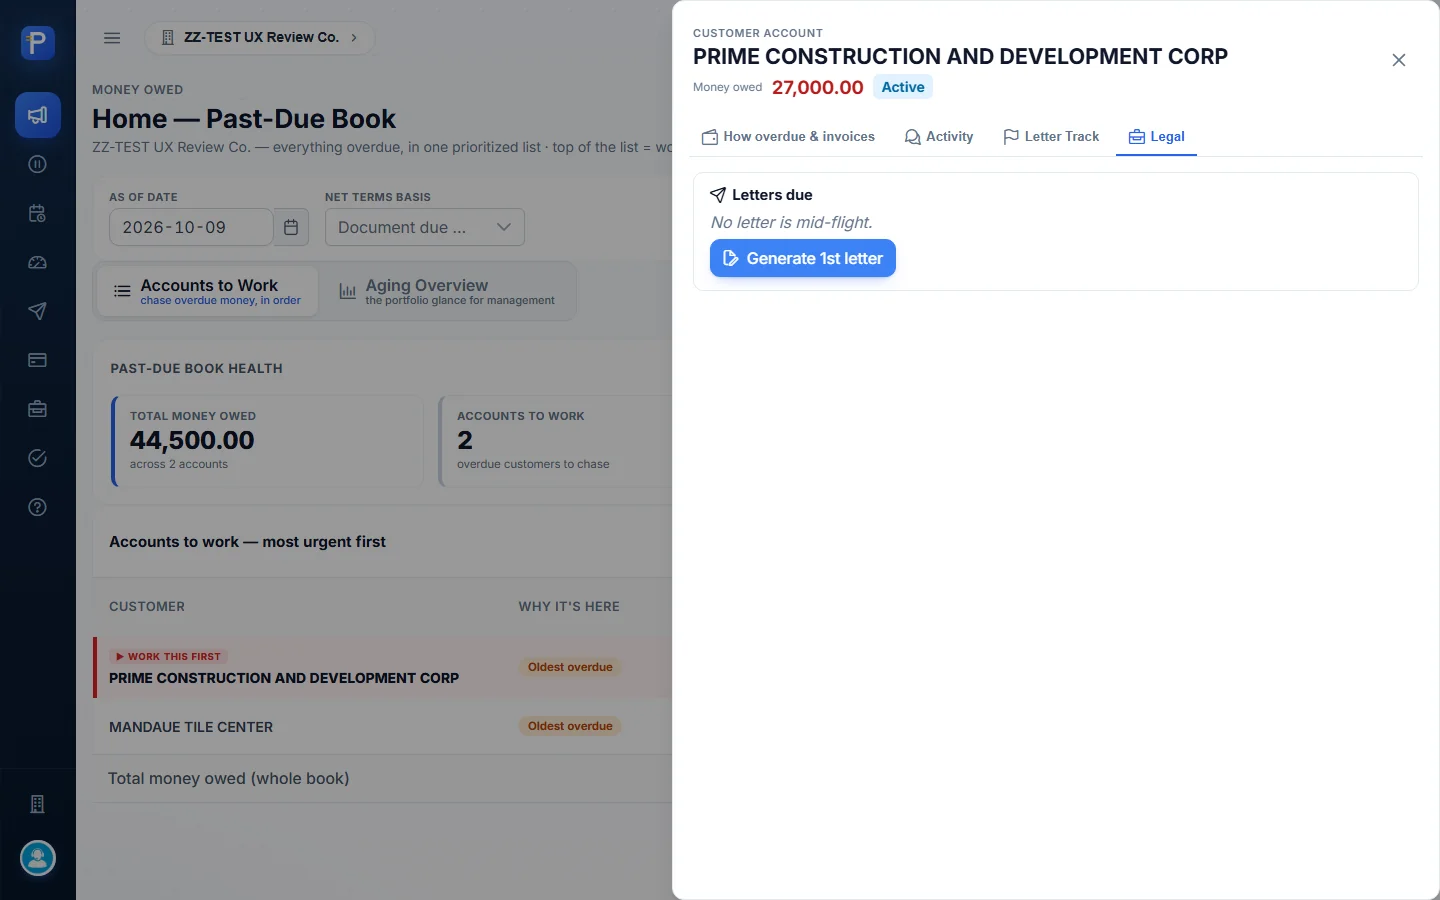Open the check-circle sidebar icon
This screenshot has height=900, width=1440.
(38, 458)
